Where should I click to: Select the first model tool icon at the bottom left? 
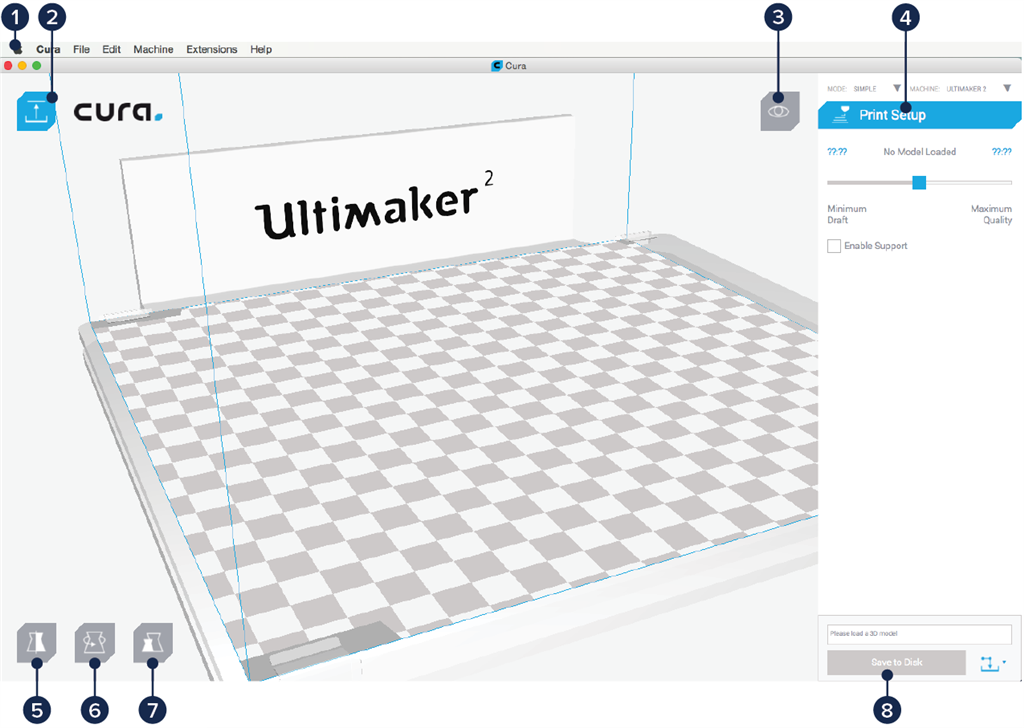click(x=36, y=643)
